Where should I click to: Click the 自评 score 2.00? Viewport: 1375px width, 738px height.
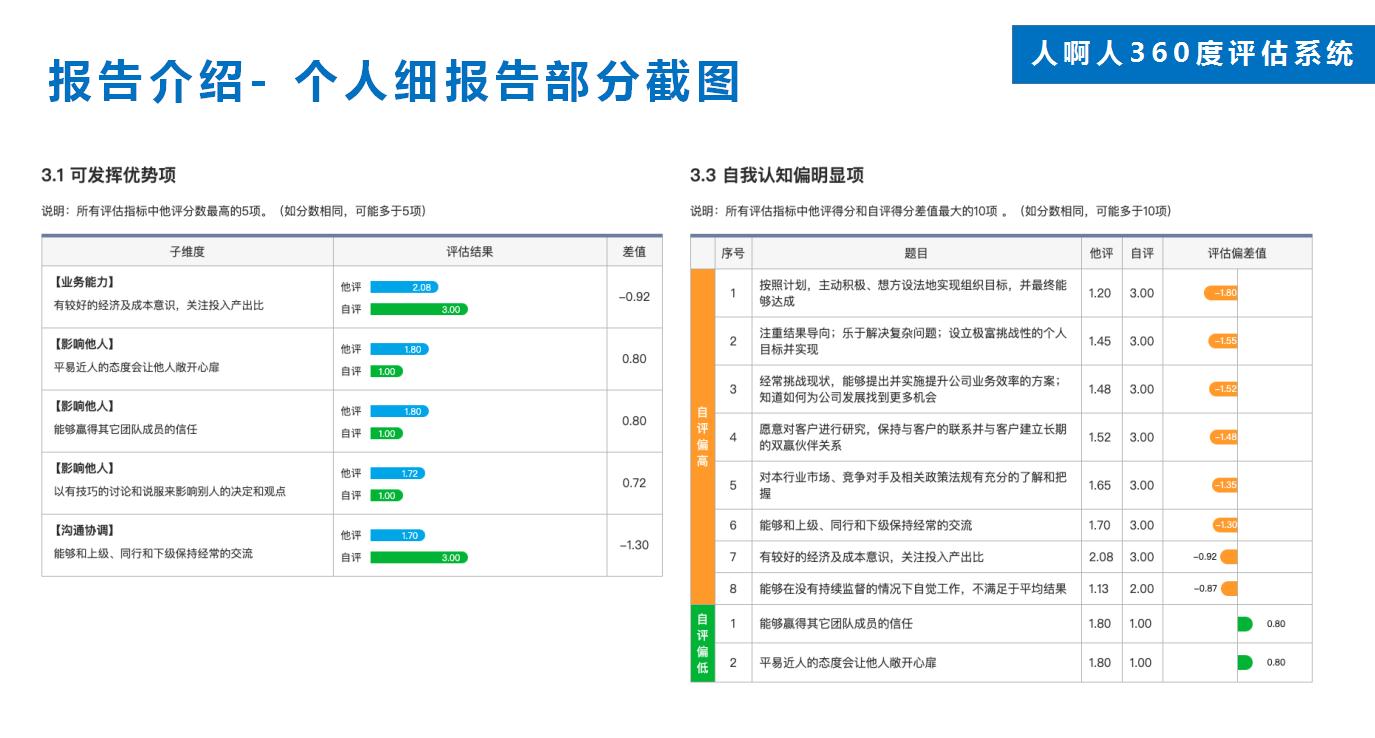click(1141, 589)
